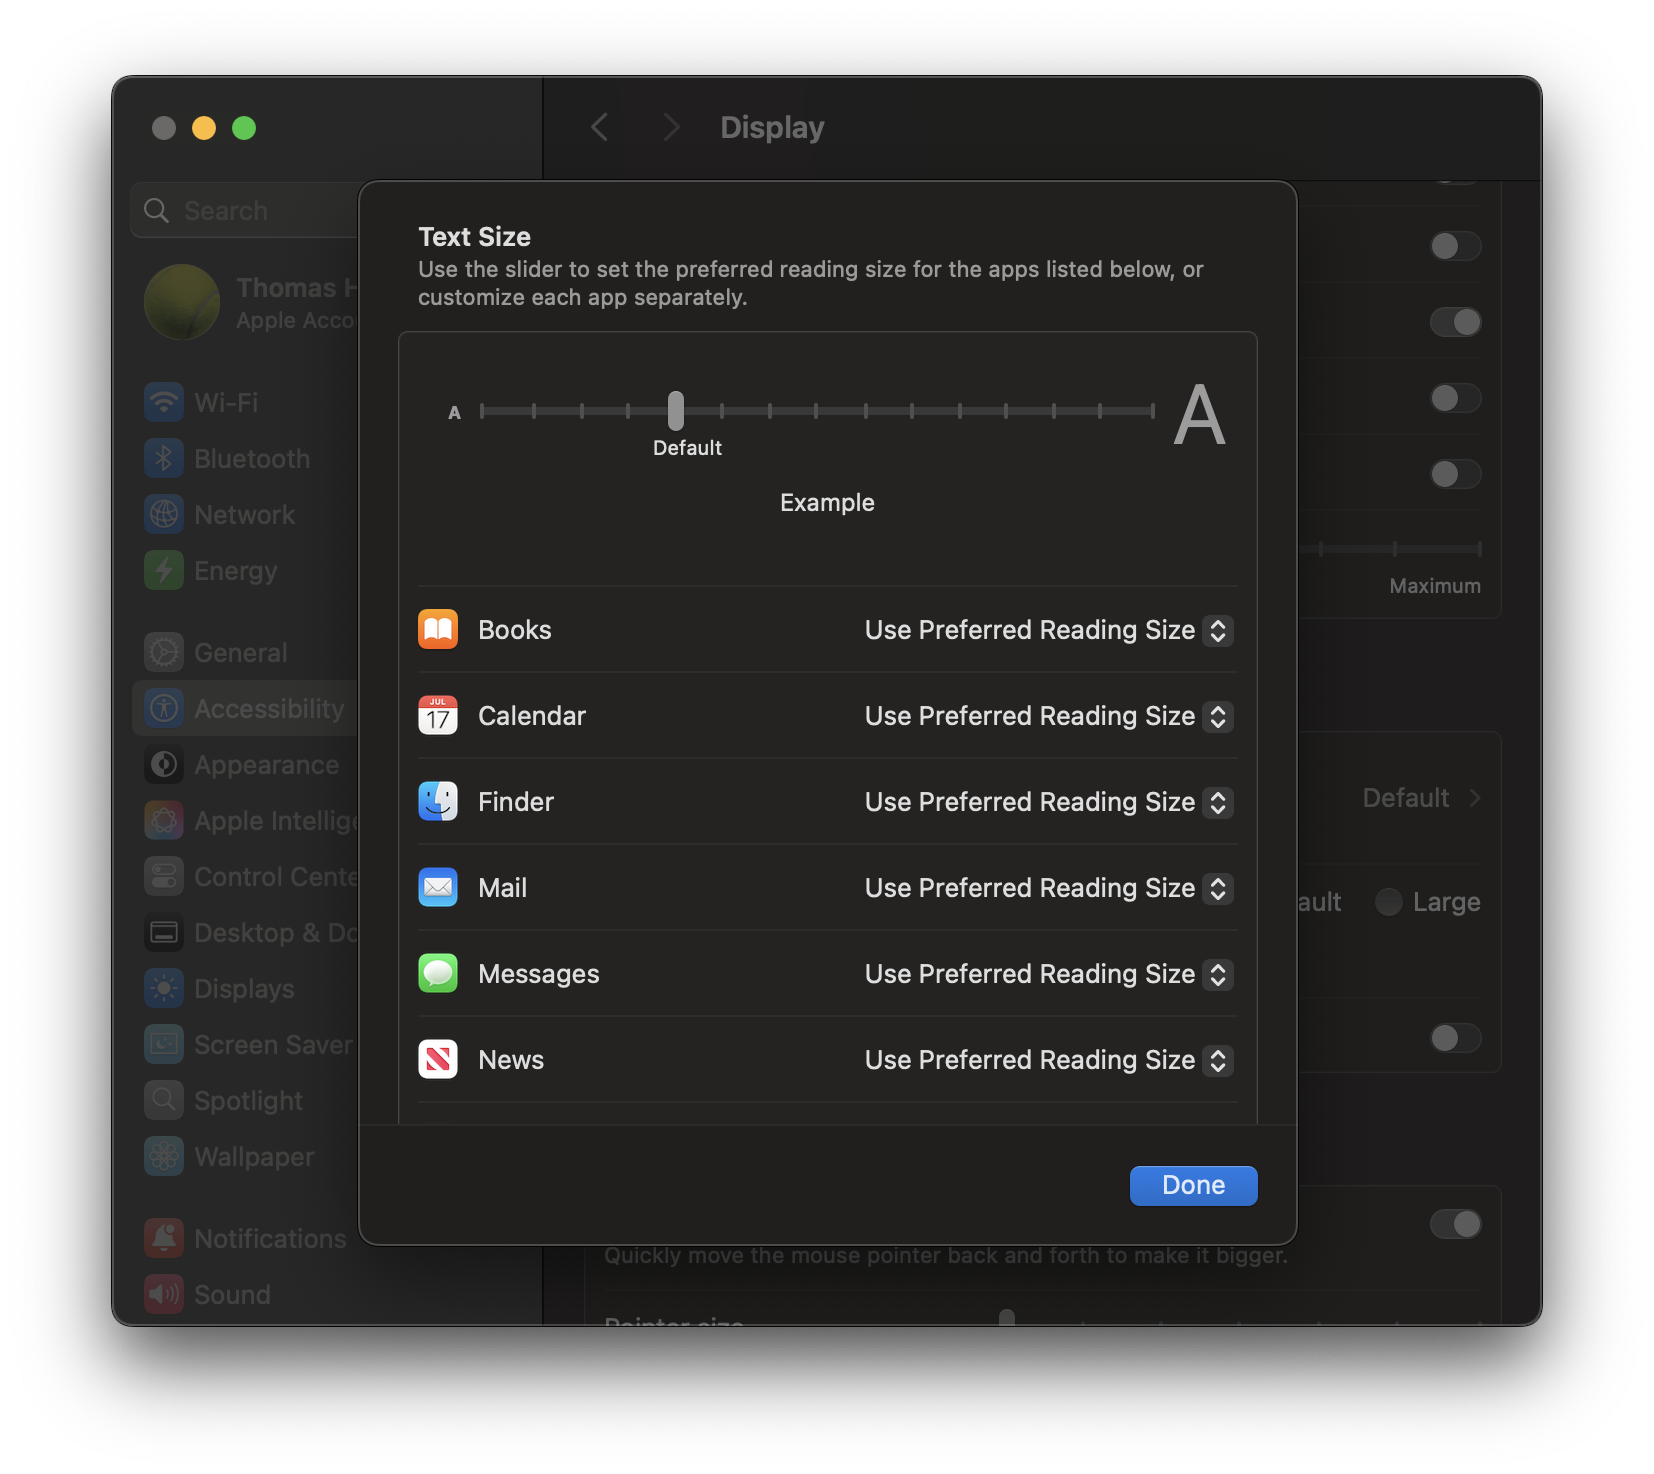Viewport: 1654px width, 1474px height.
Task: Click the Screen Saver icon
Action: click(164, 1044)
